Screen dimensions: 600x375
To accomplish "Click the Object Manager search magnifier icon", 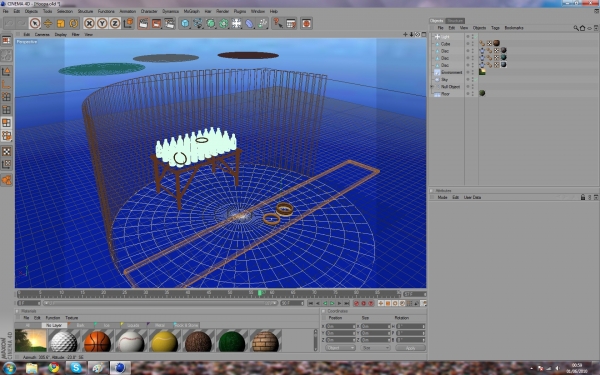I will [x=576, y=28].
